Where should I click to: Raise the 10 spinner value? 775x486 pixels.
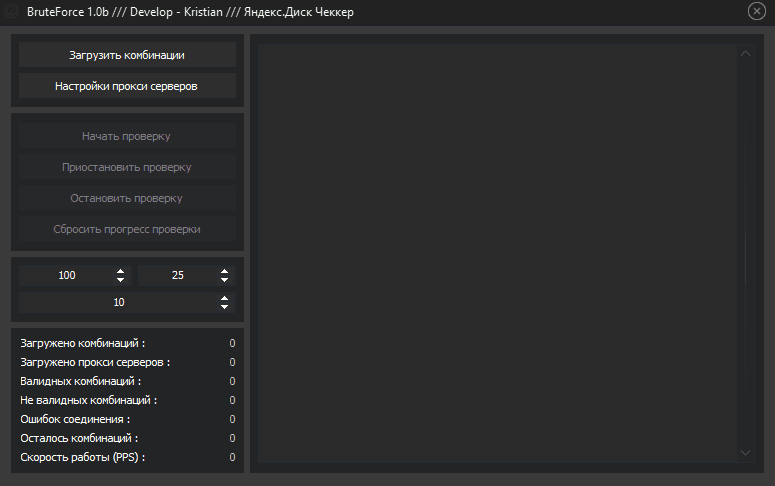pyautogui.click(x=225, y=297)
